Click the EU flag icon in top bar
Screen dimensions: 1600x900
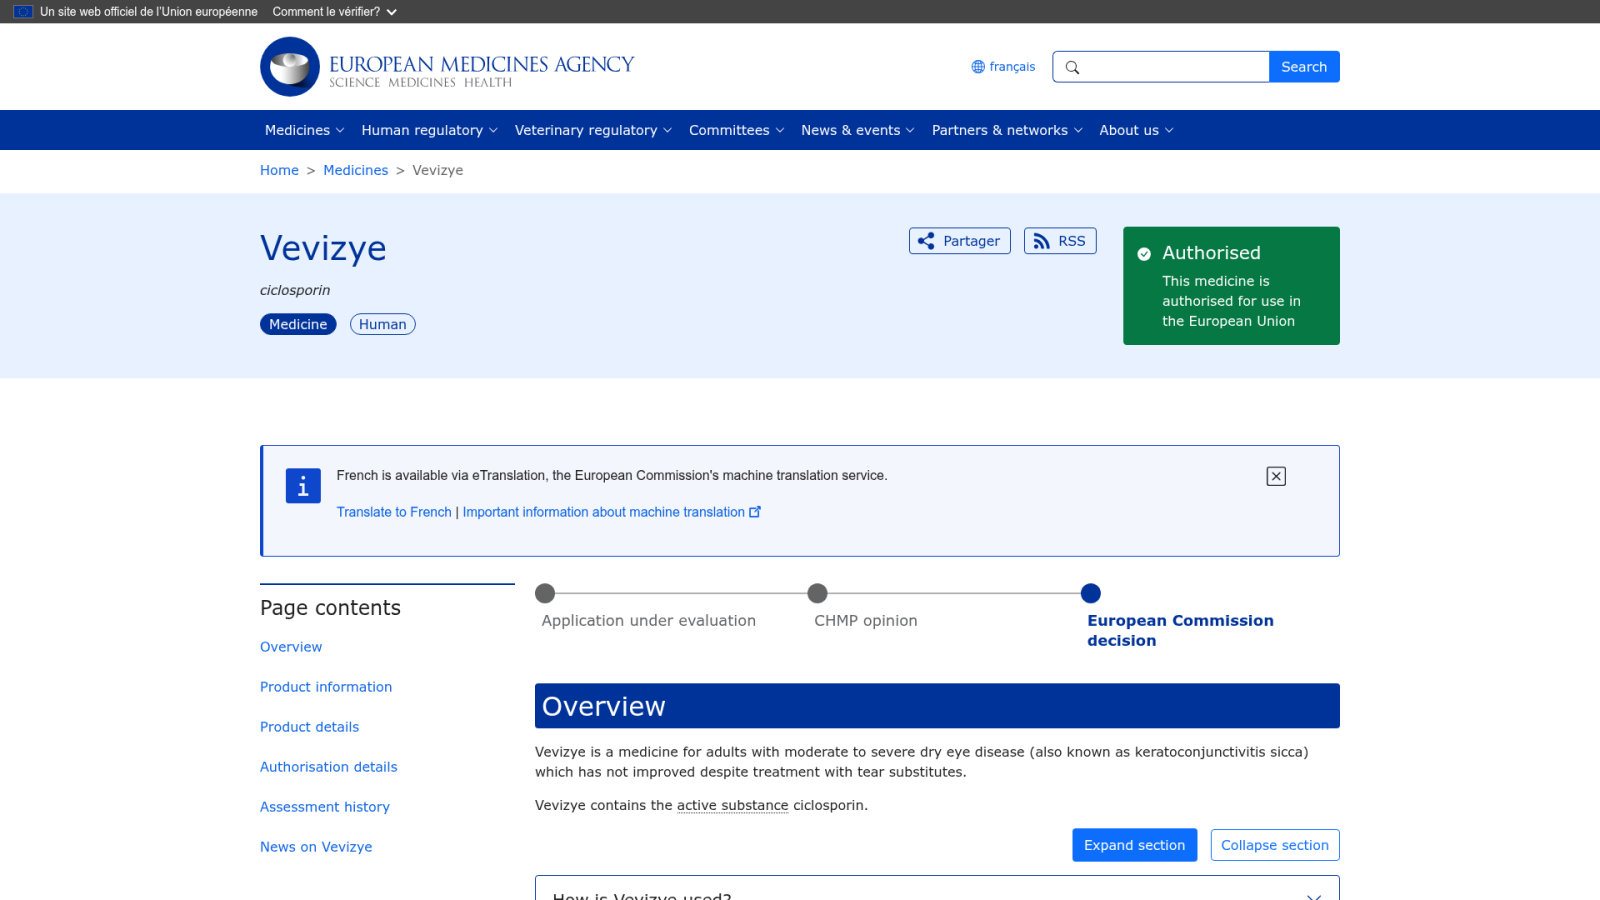tap(23, 12)
